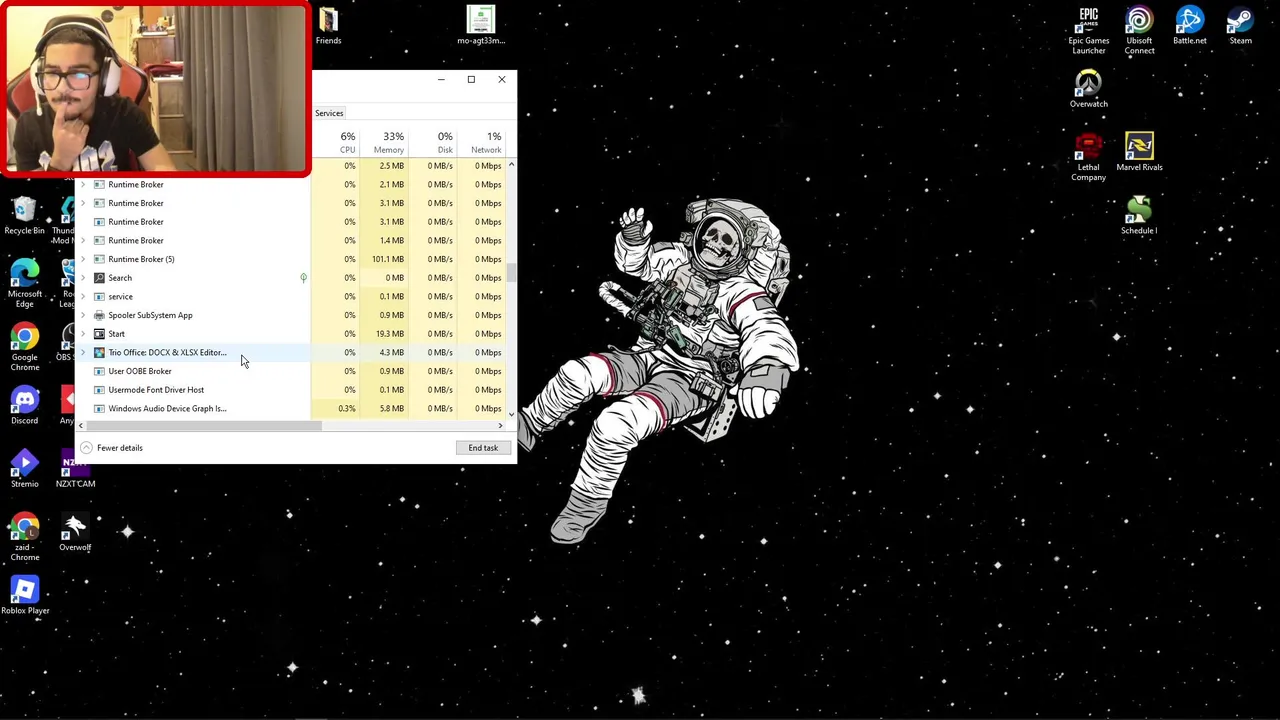Click the Start process icon in Task Manager

[x=99, y=334]
